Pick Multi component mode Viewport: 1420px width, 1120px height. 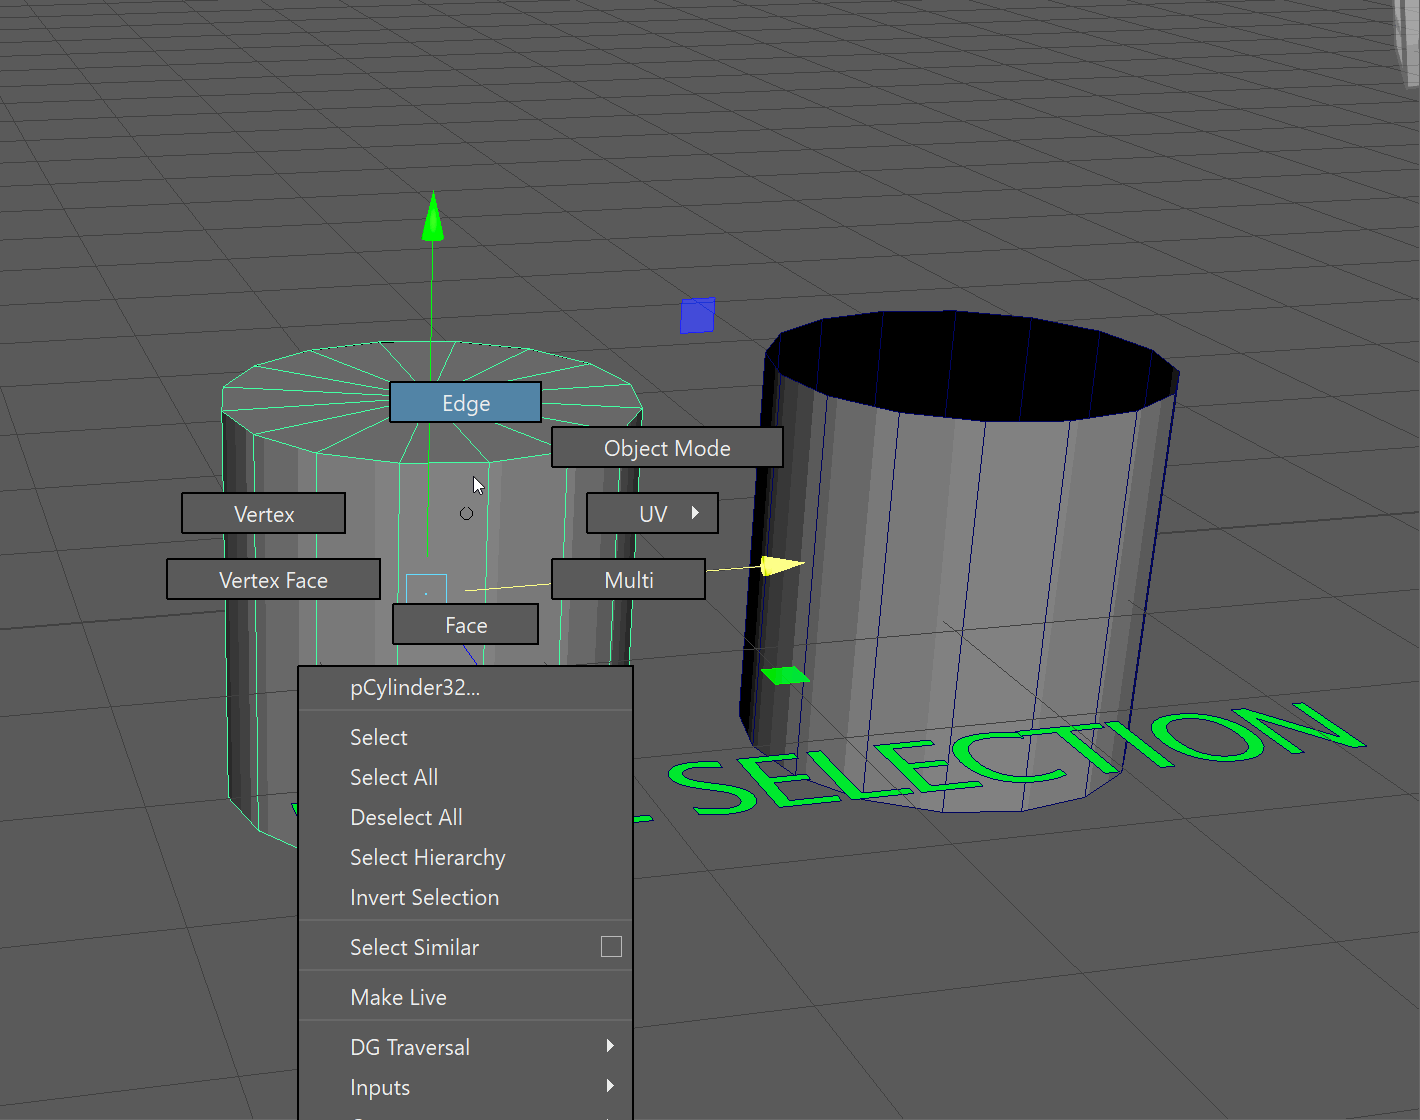tap(628, 580)
